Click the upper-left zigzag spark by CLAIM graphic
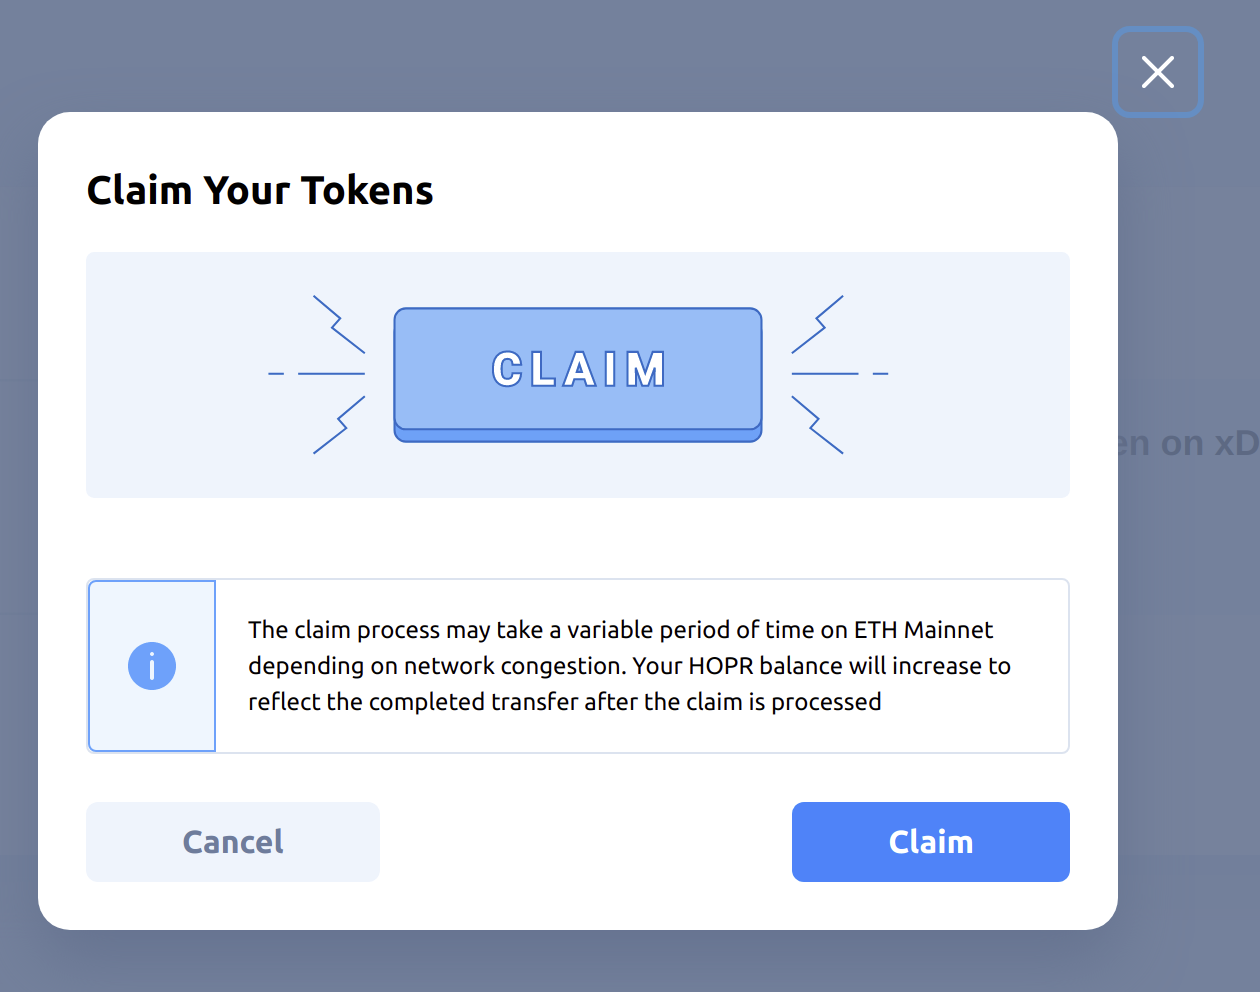This screenshot has height=992, width=1260. [x=339, y=324]
